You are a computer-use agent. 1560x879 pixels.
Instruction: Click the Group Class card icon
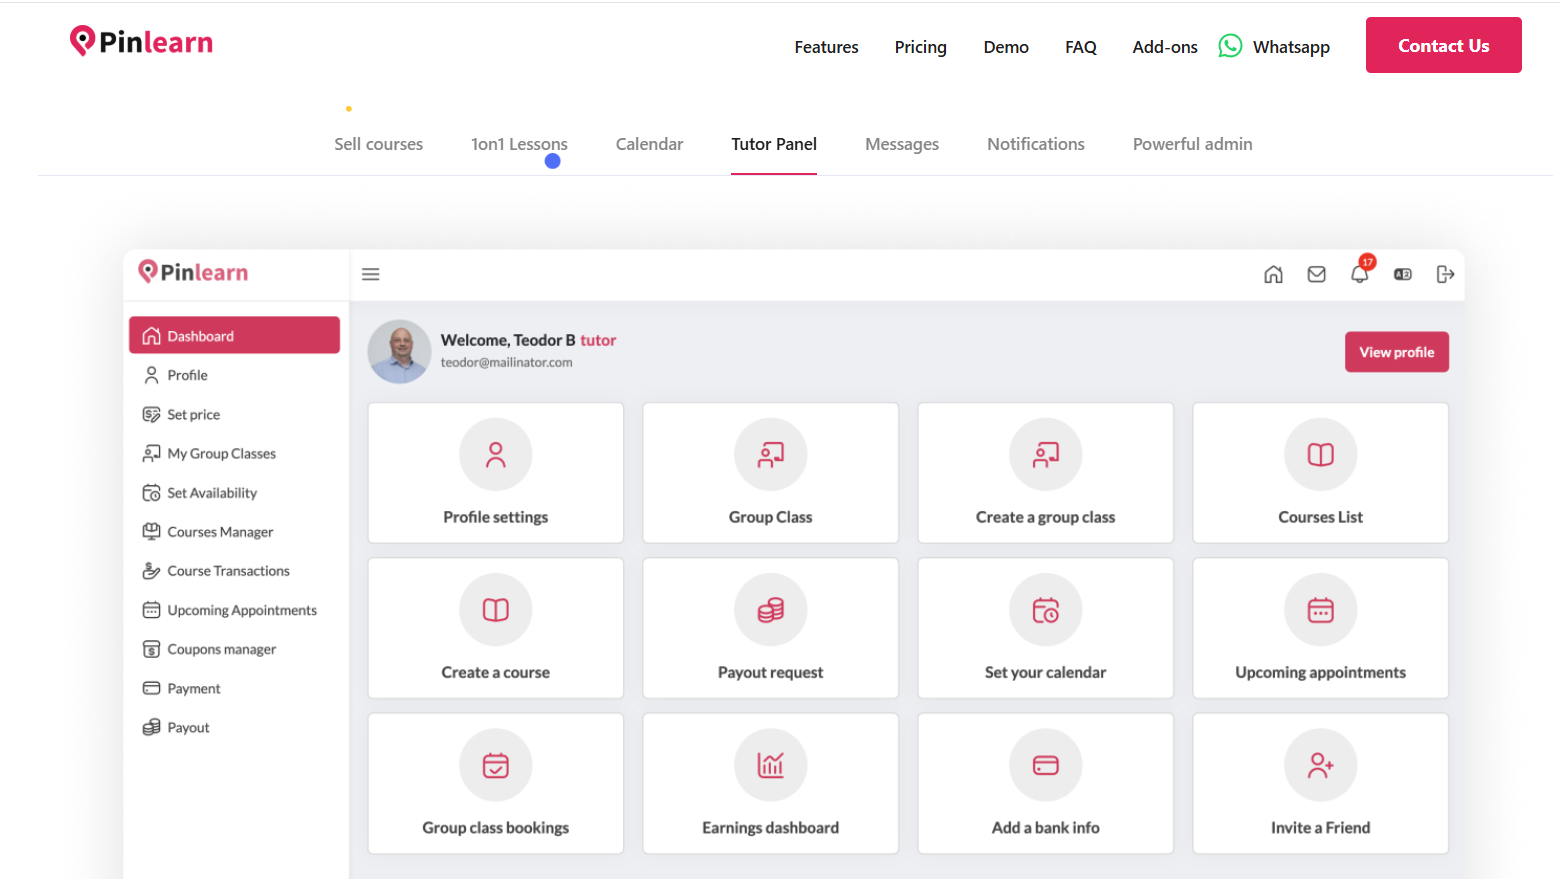coord(771,455)
